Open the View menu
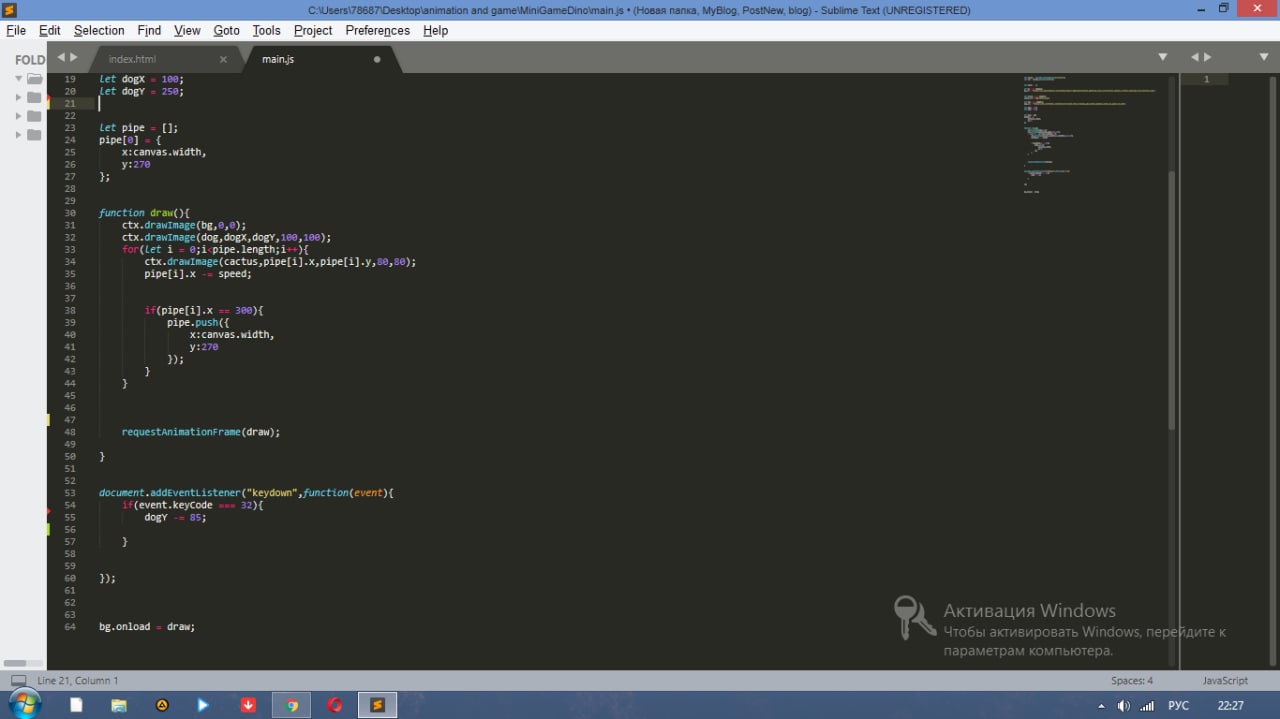This screenshot has height=719, width=1280. 187,30
